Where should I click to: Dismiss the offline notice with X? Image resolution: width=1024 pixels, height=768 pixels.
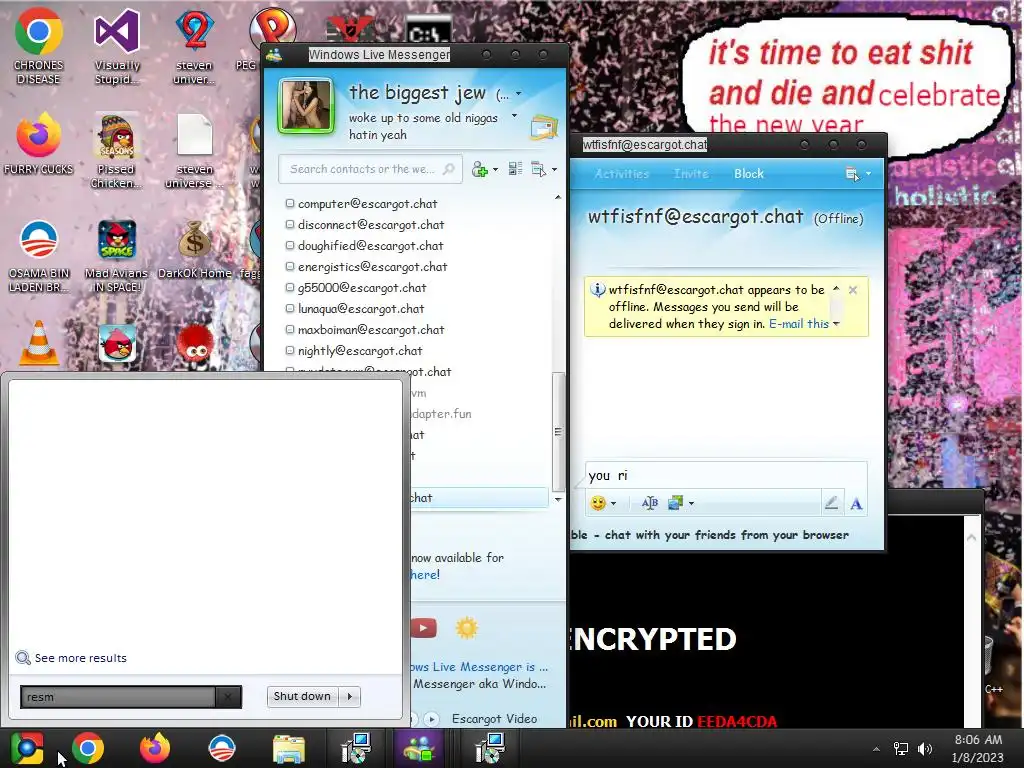(x=853, y=290)
